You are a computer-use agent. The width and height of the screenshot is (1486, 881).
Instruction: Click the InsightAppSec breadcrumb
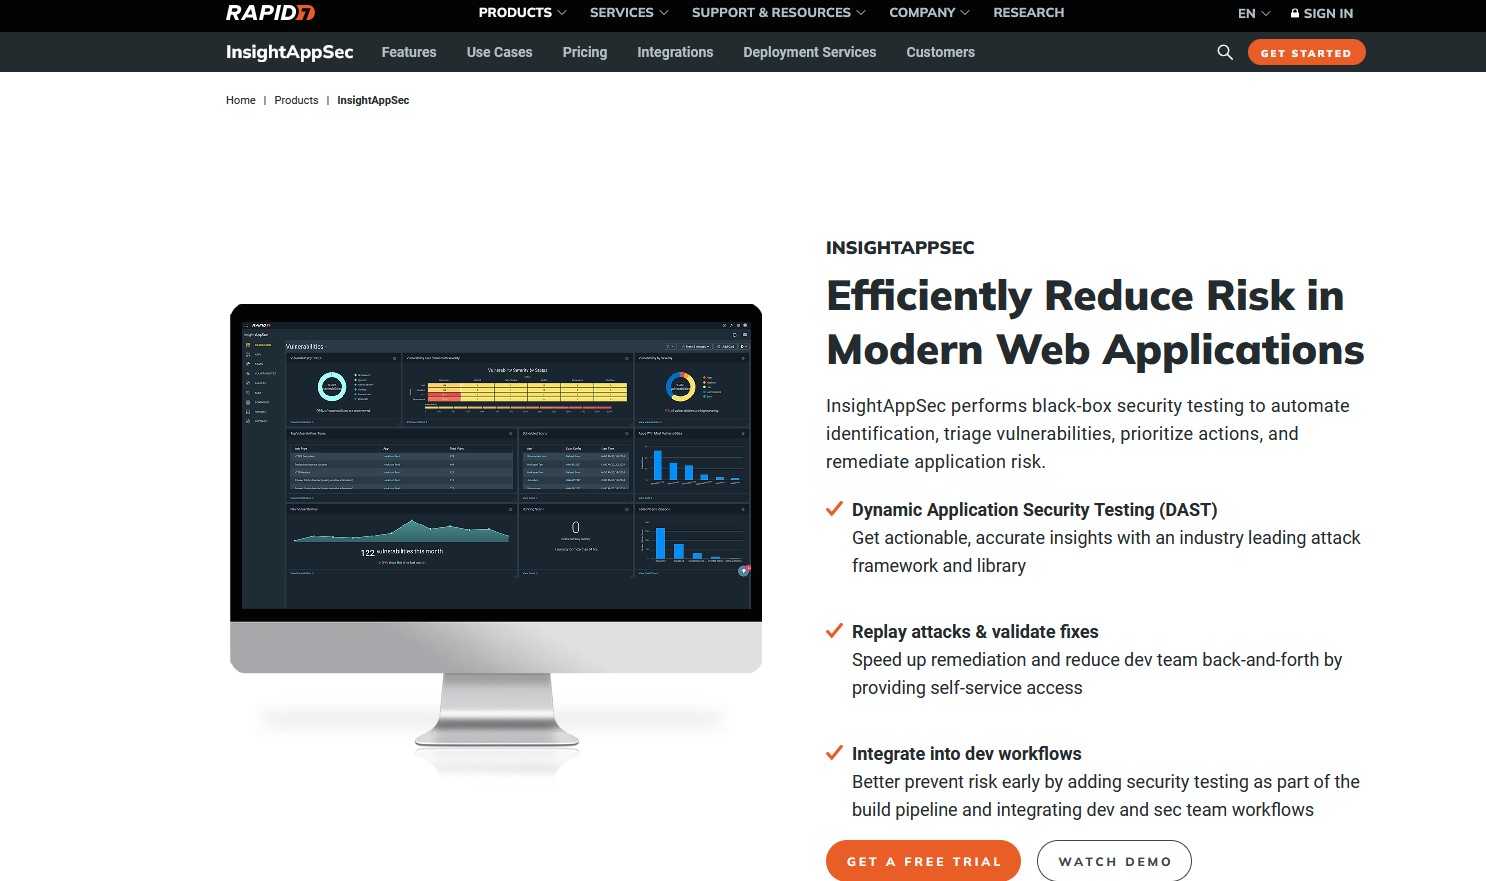point(373,100)
